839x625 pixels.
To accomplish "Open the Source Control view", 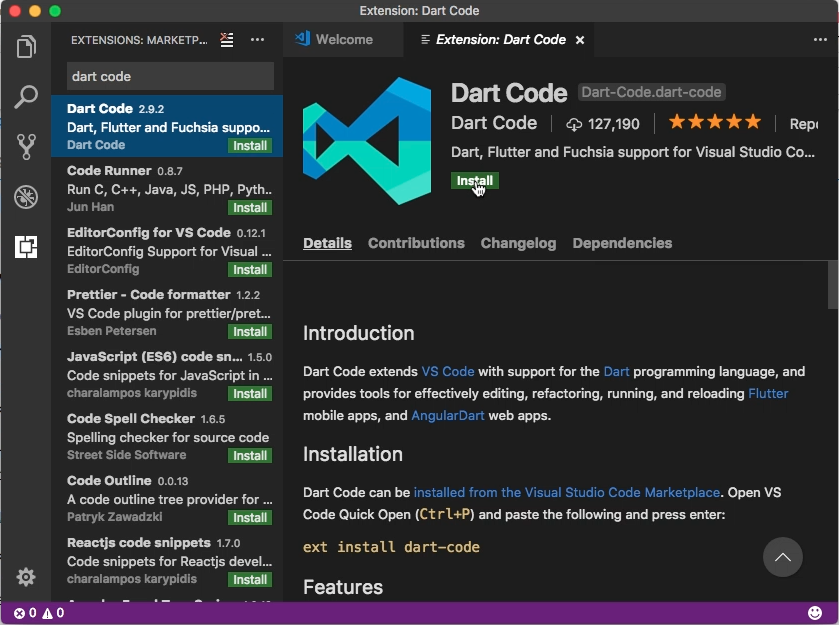I will click(x=26, y=147).
